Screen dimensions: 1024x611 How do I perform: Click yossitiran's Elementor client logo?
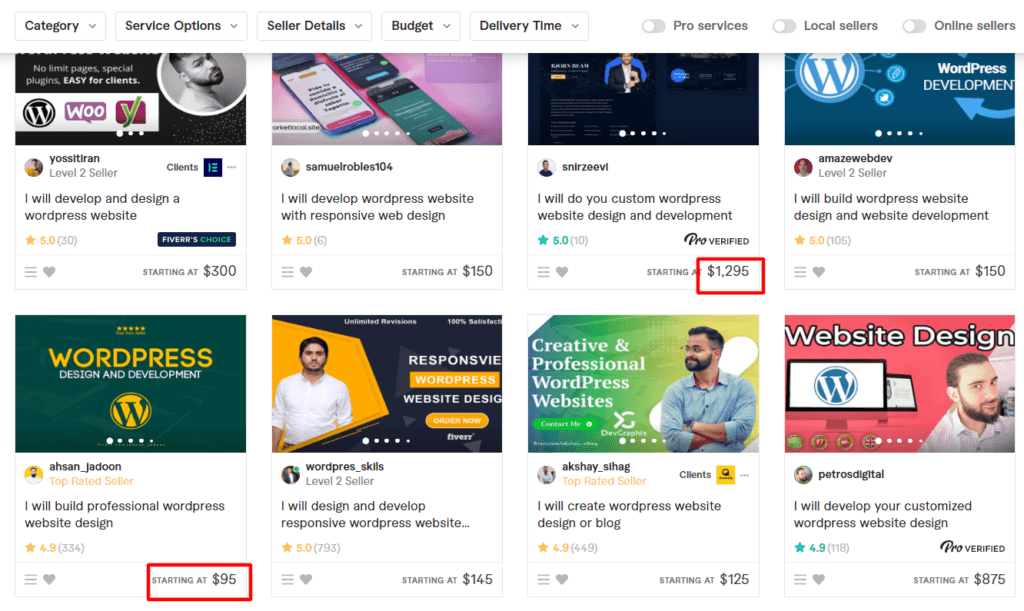(213, 167)
